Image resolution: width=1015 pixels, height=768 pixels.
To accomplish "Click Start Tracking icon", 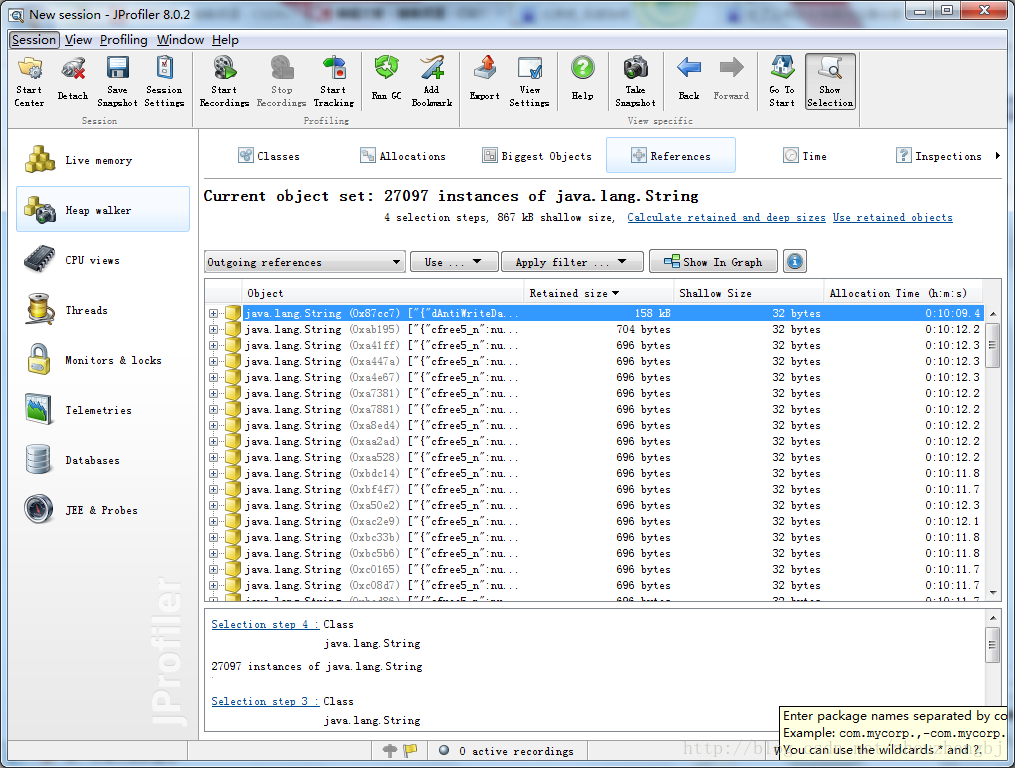I will (333, 82).
